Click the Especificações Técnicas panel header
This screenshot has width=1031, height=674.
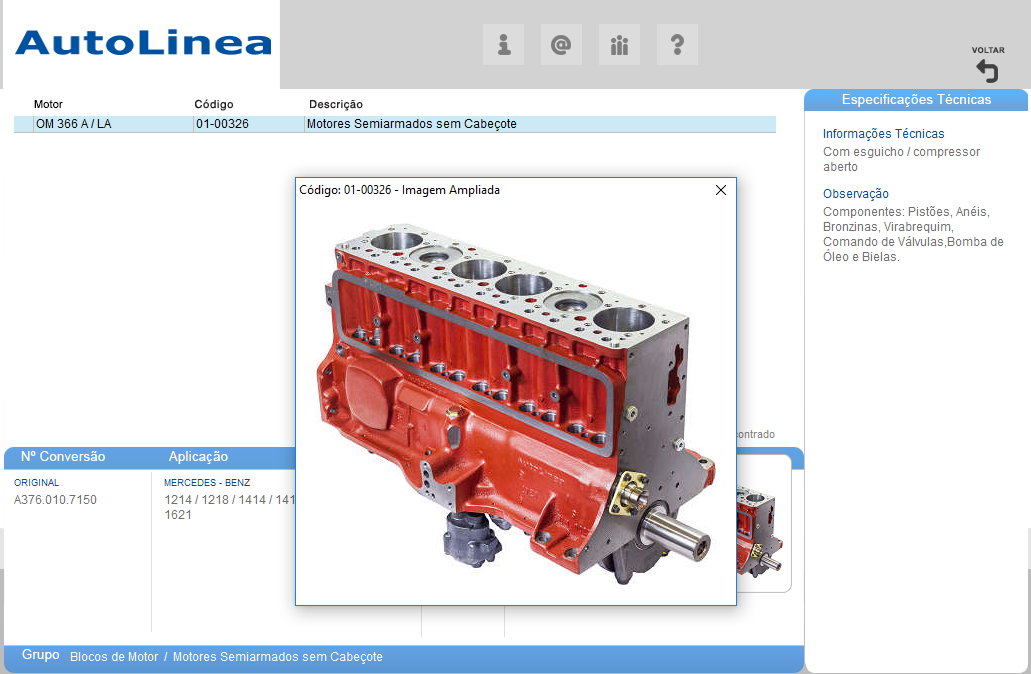916,100
